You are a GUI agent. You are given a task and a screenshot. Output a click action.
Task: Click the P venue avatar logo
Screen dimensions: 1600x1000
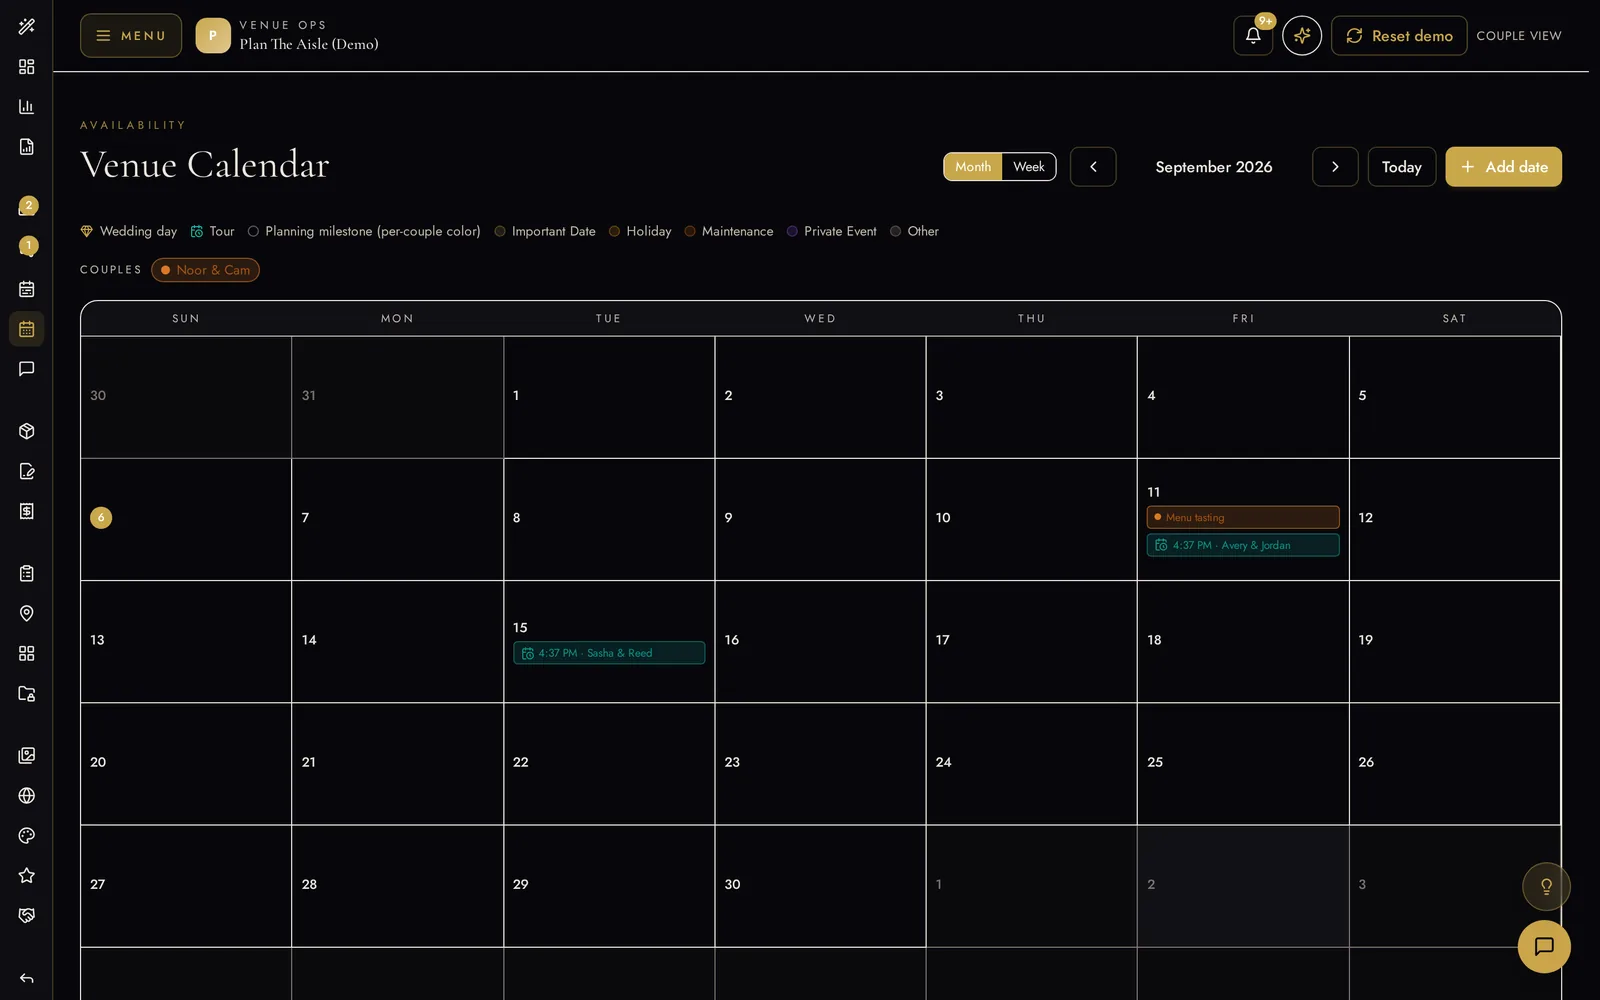[x=213, y=35]
